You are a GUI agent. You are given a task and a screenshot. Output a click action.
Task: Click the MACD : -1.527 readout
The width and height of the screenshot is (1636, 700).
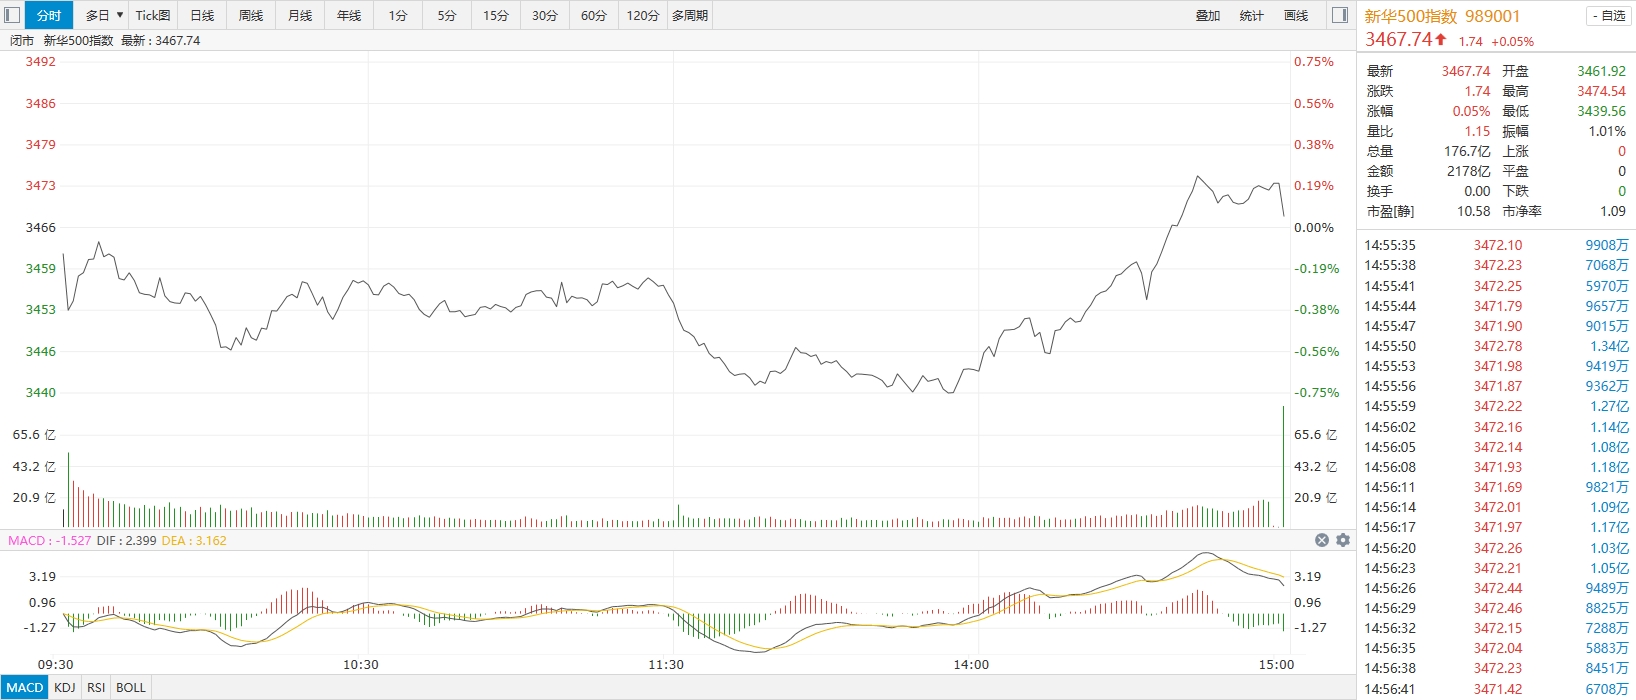click(49, 540)
